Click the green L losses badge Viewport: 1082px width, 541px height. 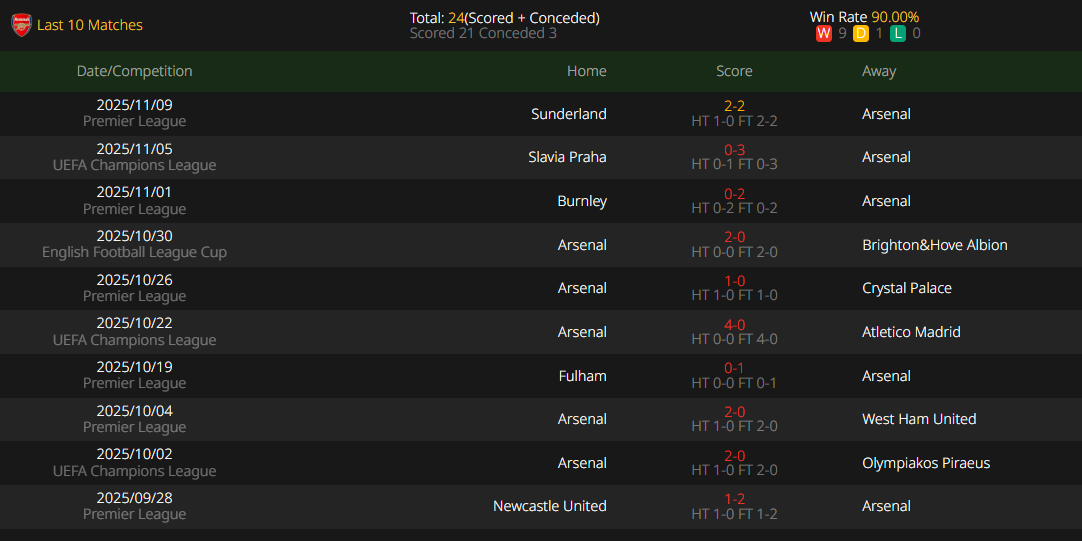[898, 34]
